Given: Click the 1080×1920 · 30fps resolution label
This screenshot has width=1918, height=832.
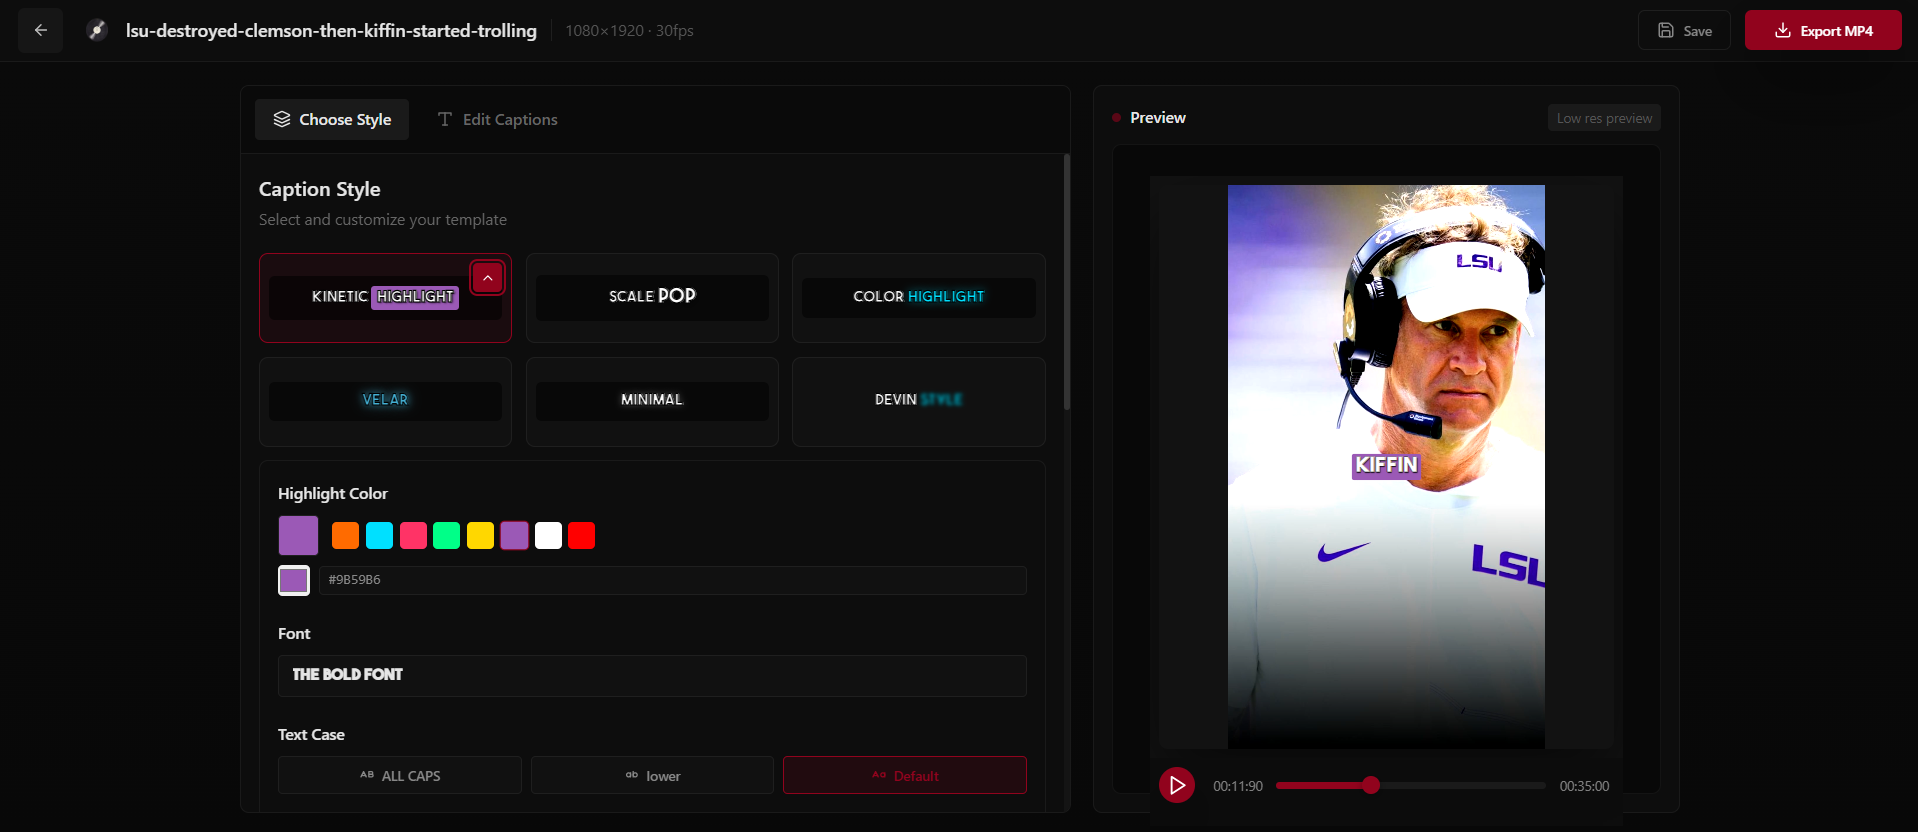Looking at the screenshot, I should (x=629, y=31).
